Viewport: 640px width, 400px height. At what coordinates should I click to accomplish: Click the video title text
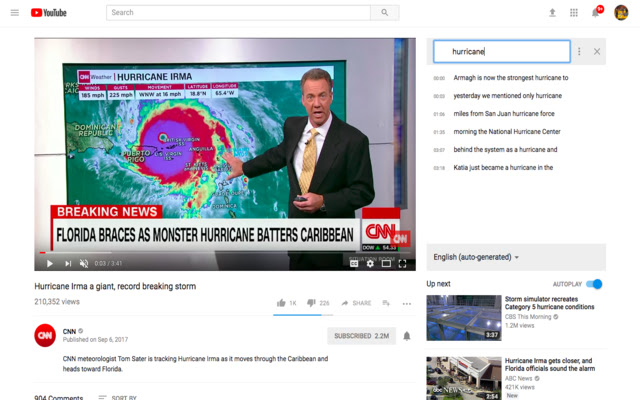(115, 286)
